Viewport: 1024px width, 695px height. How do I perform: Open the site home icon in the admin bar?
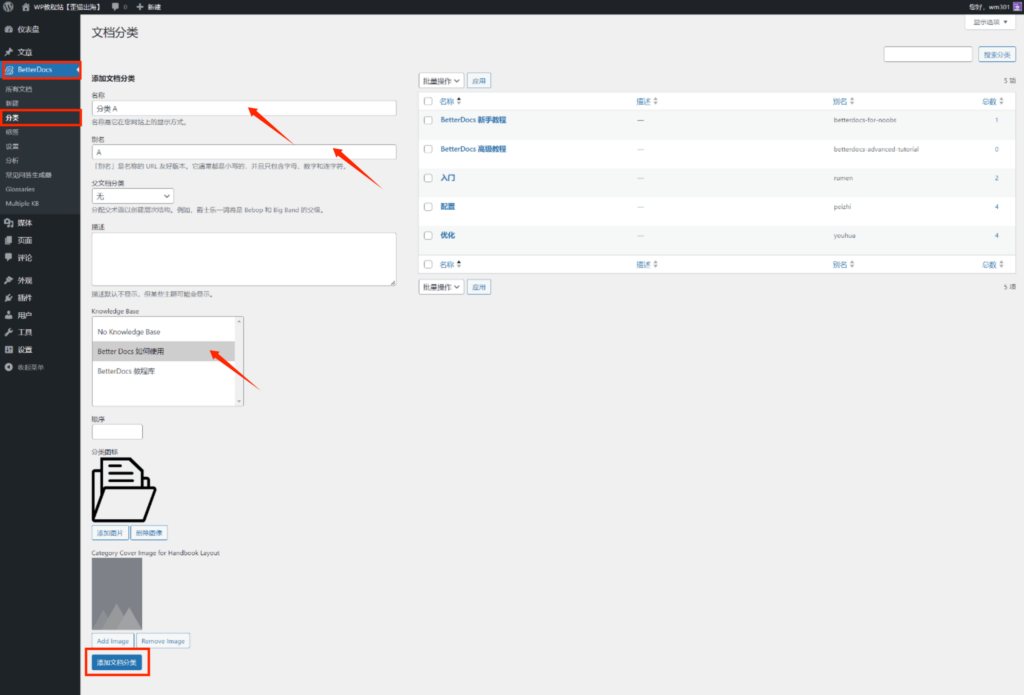[25, 7]
